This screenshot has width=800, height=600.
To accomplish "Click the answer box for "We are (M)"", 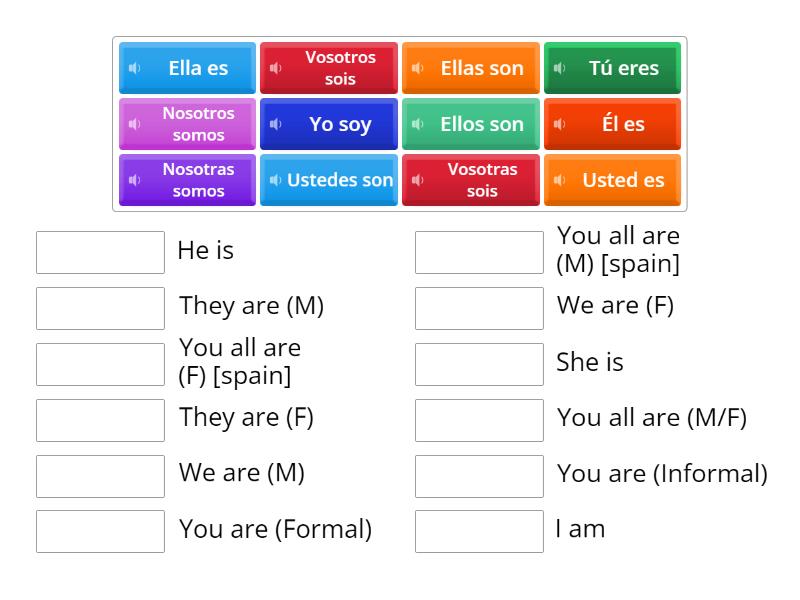I will (x=100, y=475).
